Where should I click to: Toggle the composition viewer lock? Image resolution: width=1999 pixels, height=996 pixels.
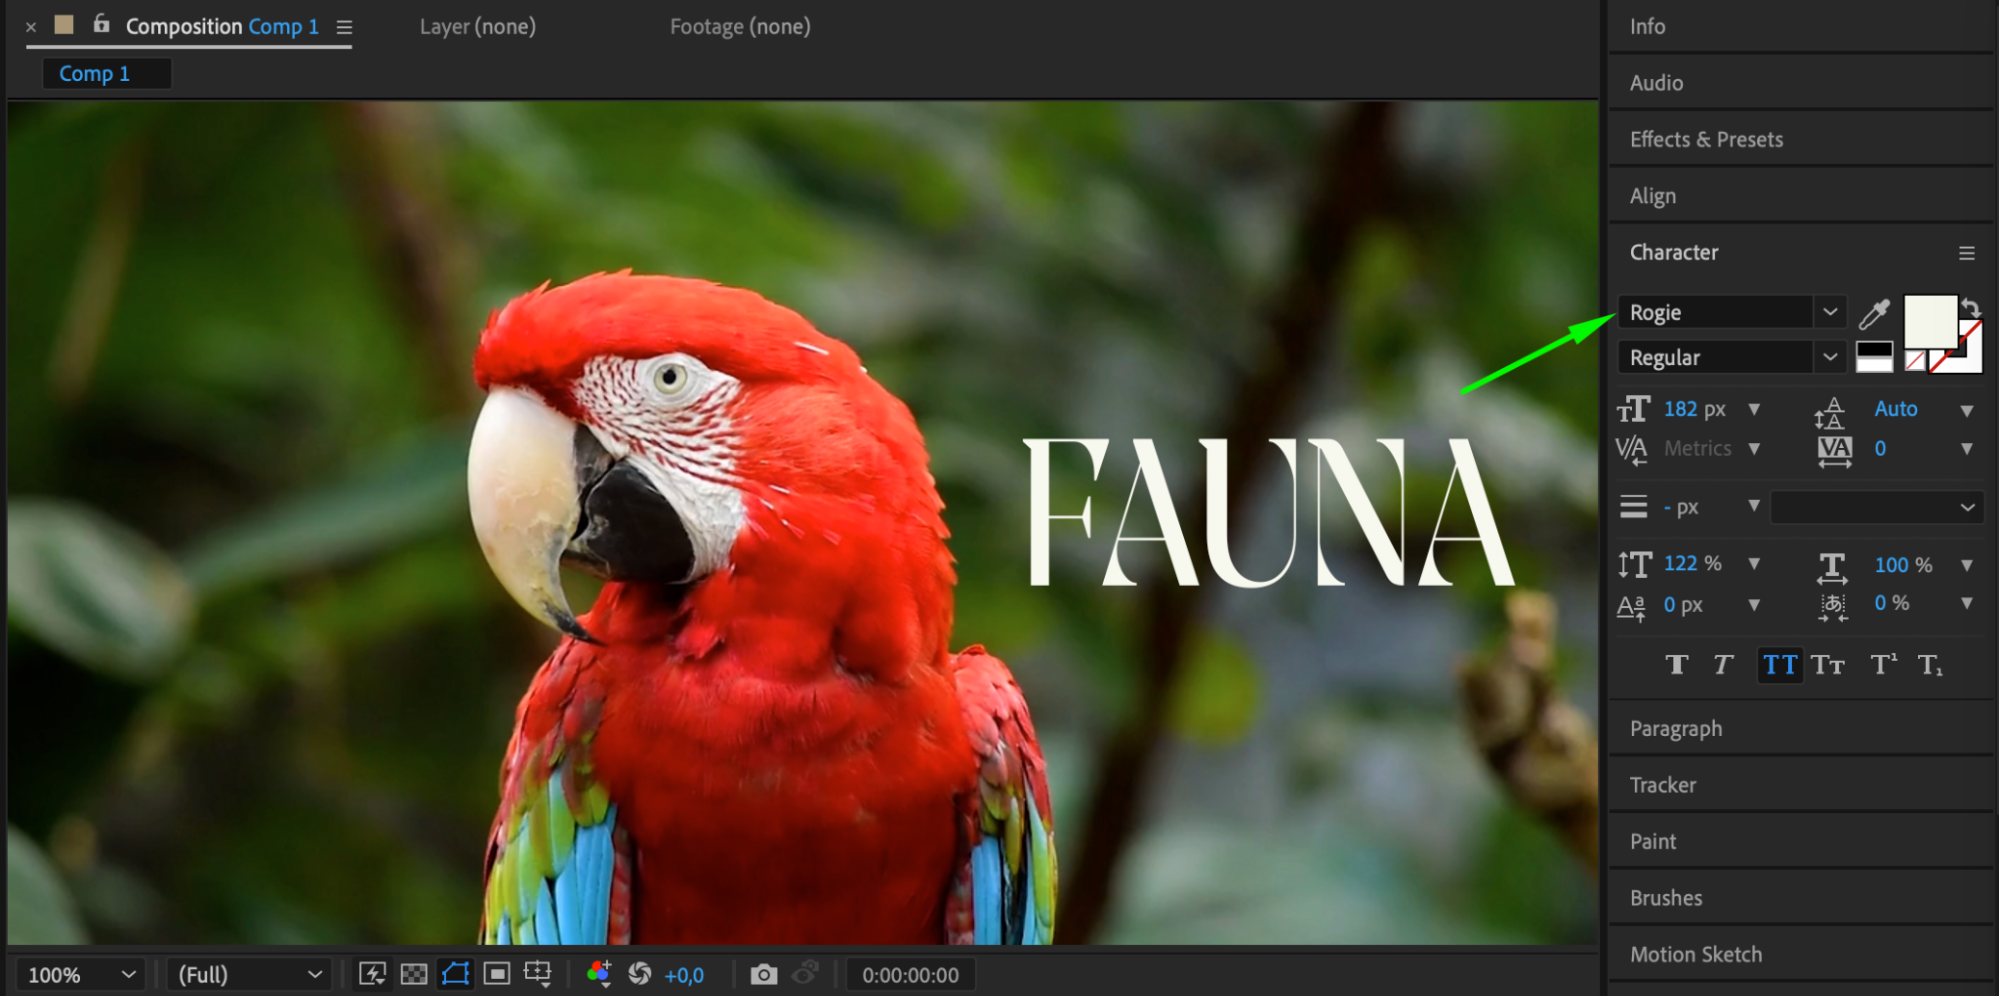(x=101, y=24)
